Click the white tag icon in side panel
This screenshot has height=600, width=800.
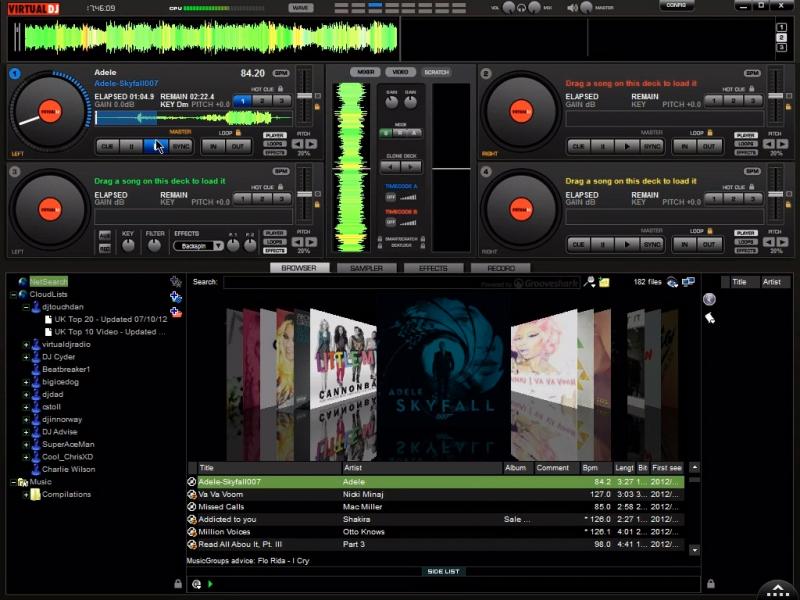tap(709, 318)
